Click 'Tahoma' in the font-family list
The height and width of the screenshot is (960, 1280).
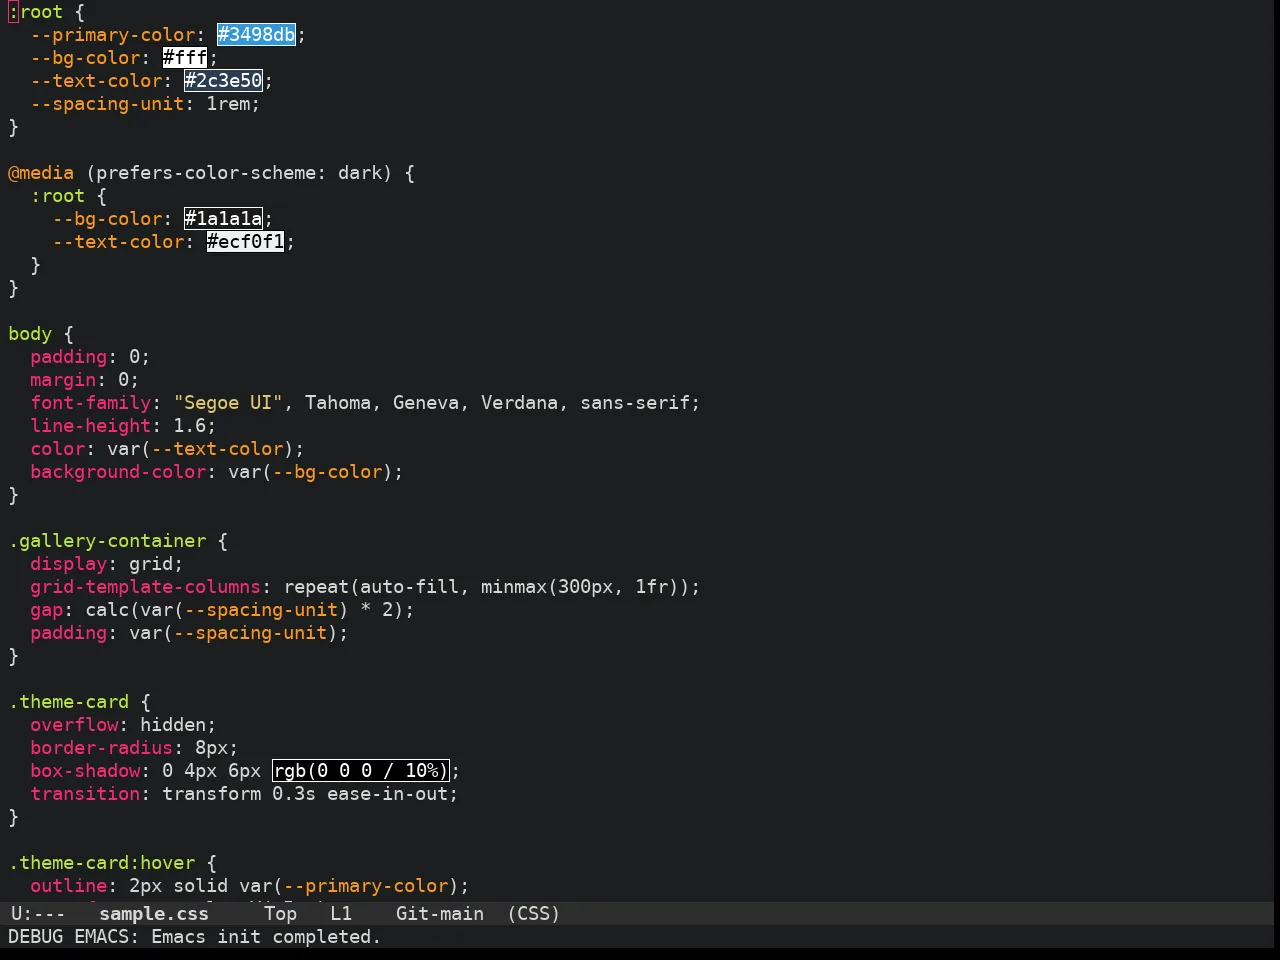(338, 403)
